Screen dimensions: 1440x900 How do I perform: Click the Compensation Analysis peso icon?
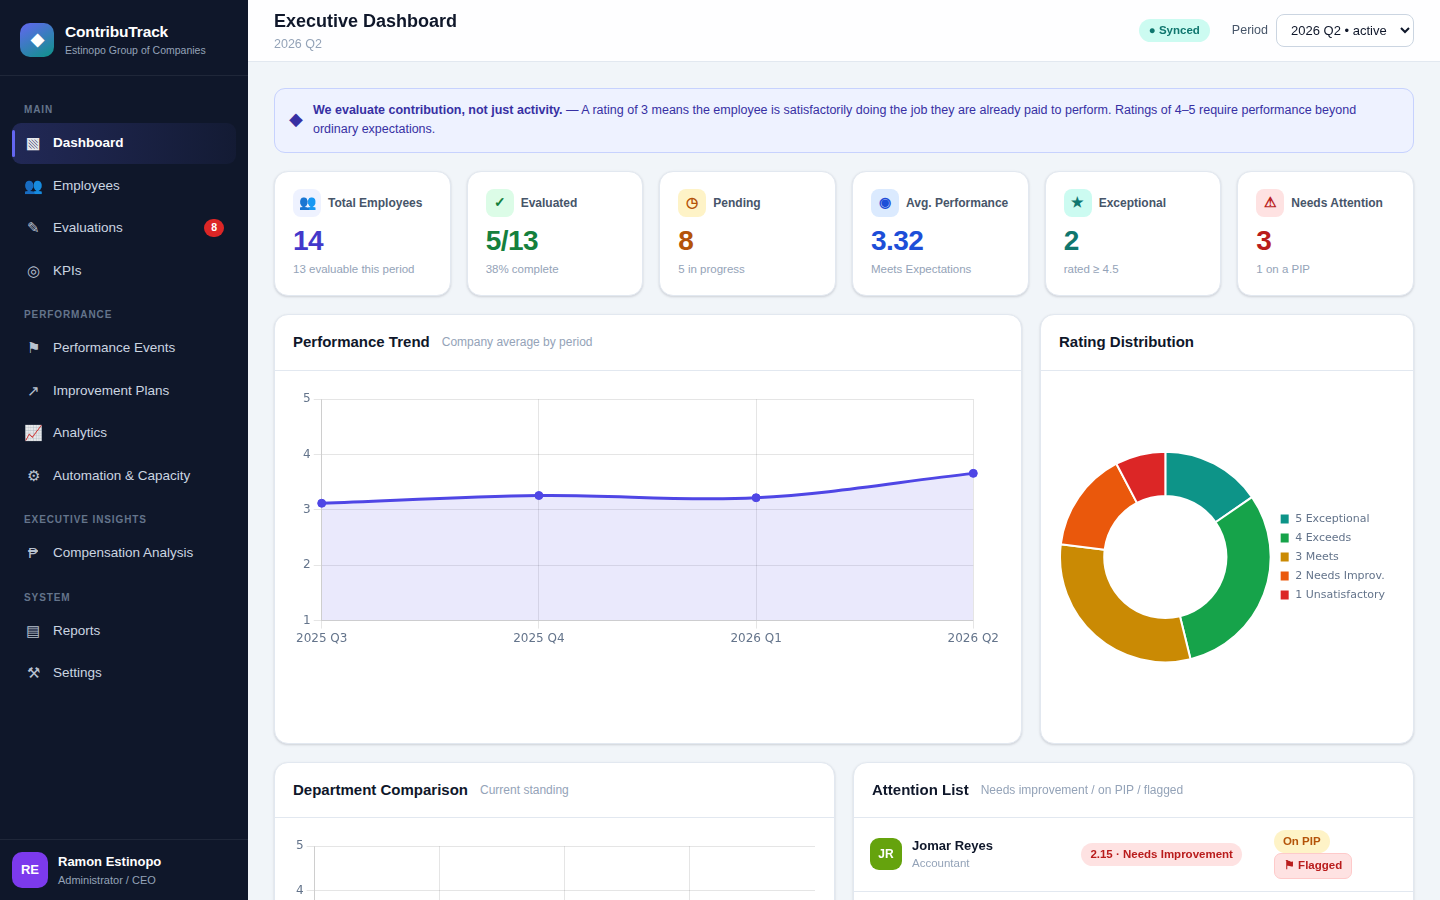point(33,553)
